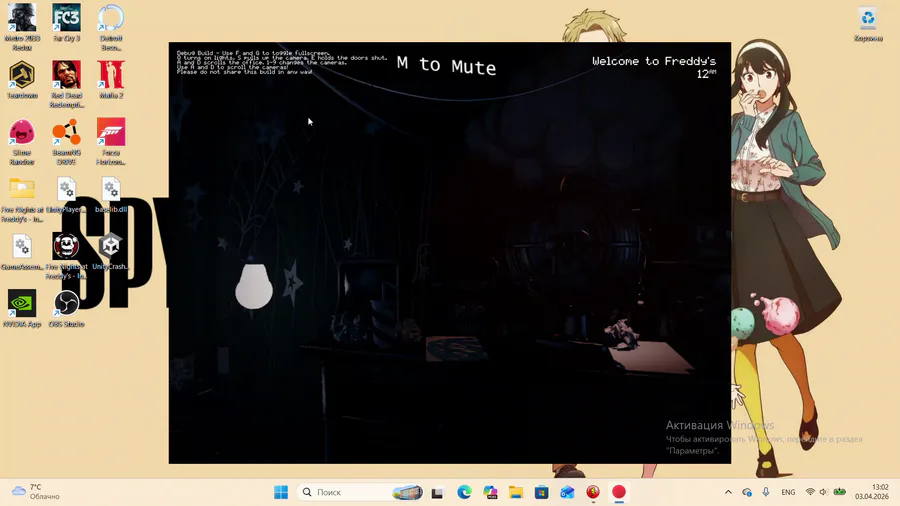The image size is (900, 506).
Task: Launch the Far Cry 3 shortcut
Action: (67, 23)
